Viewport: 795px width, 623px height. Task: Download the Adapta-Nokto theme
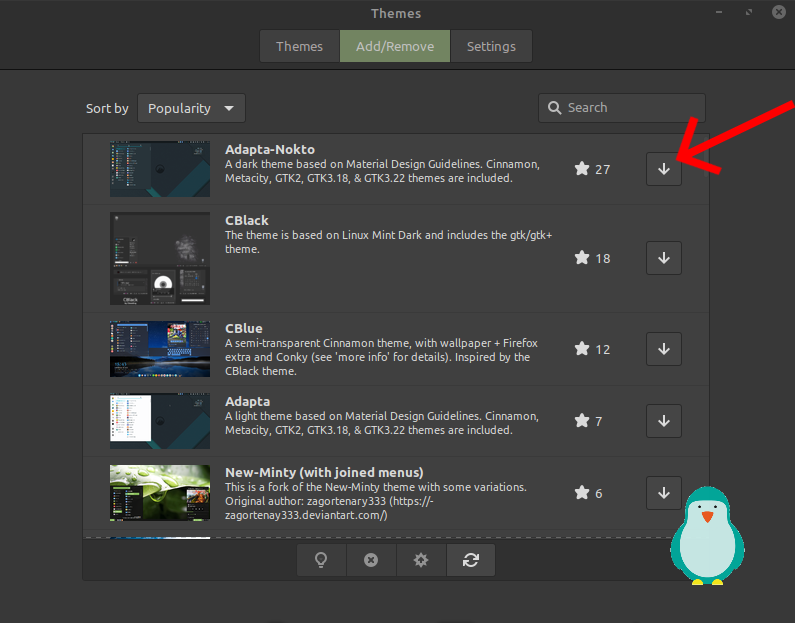click(x=664, y=169)
